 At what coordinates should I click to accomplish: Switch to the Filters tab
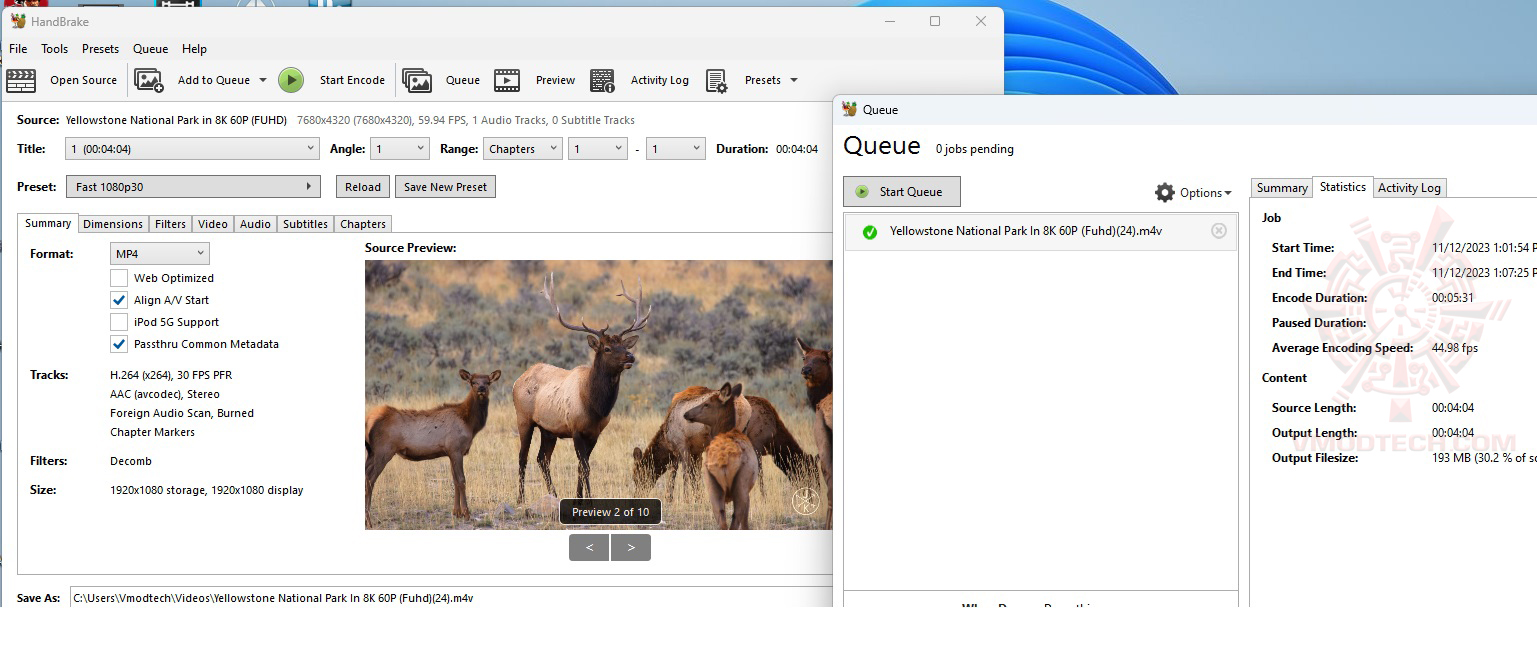(170, 224)
